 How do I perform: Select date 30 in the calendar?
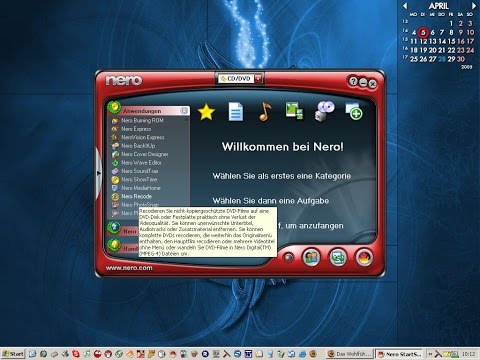[461, 59]
